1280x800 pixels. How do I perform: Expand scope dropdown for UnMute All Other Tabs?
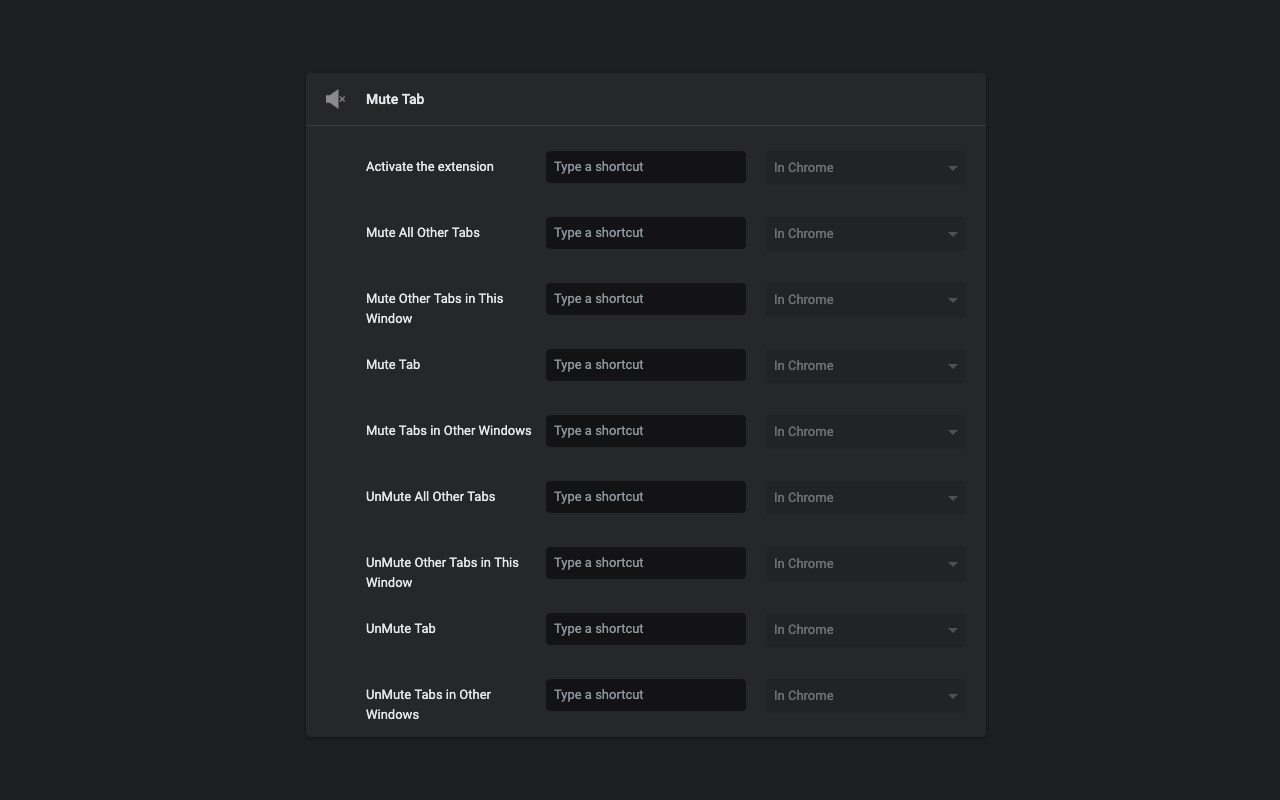pyautogui.click(x=865, y=497)
